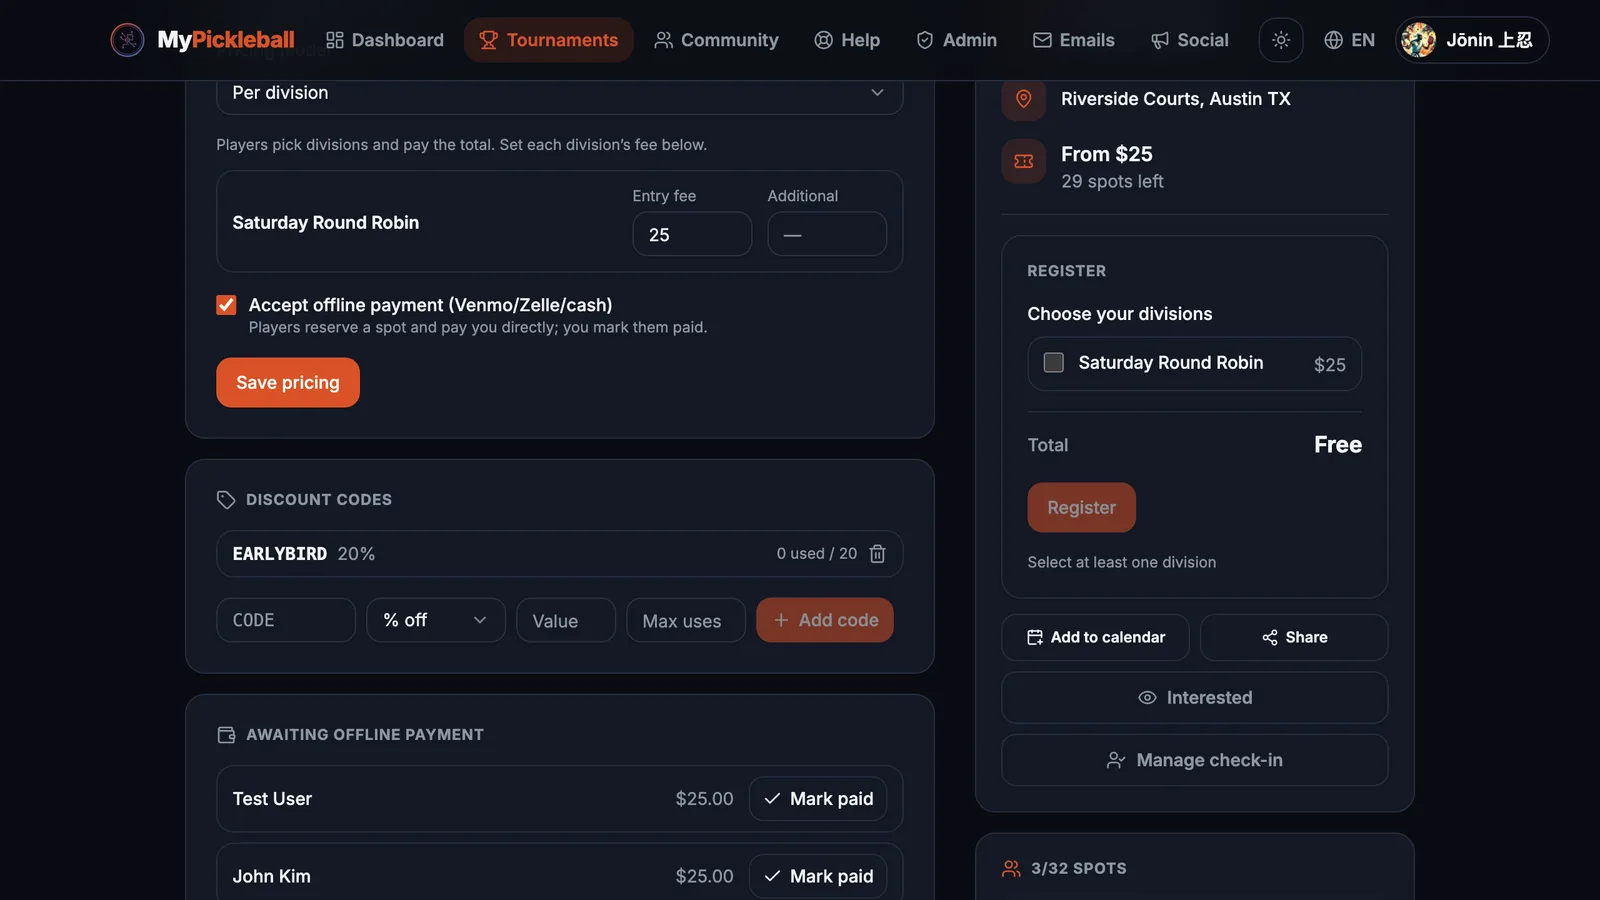Click the location pin icon for Riverside Courts
The width and height of the screenshot is (1600, 900).
point(1023,99)
